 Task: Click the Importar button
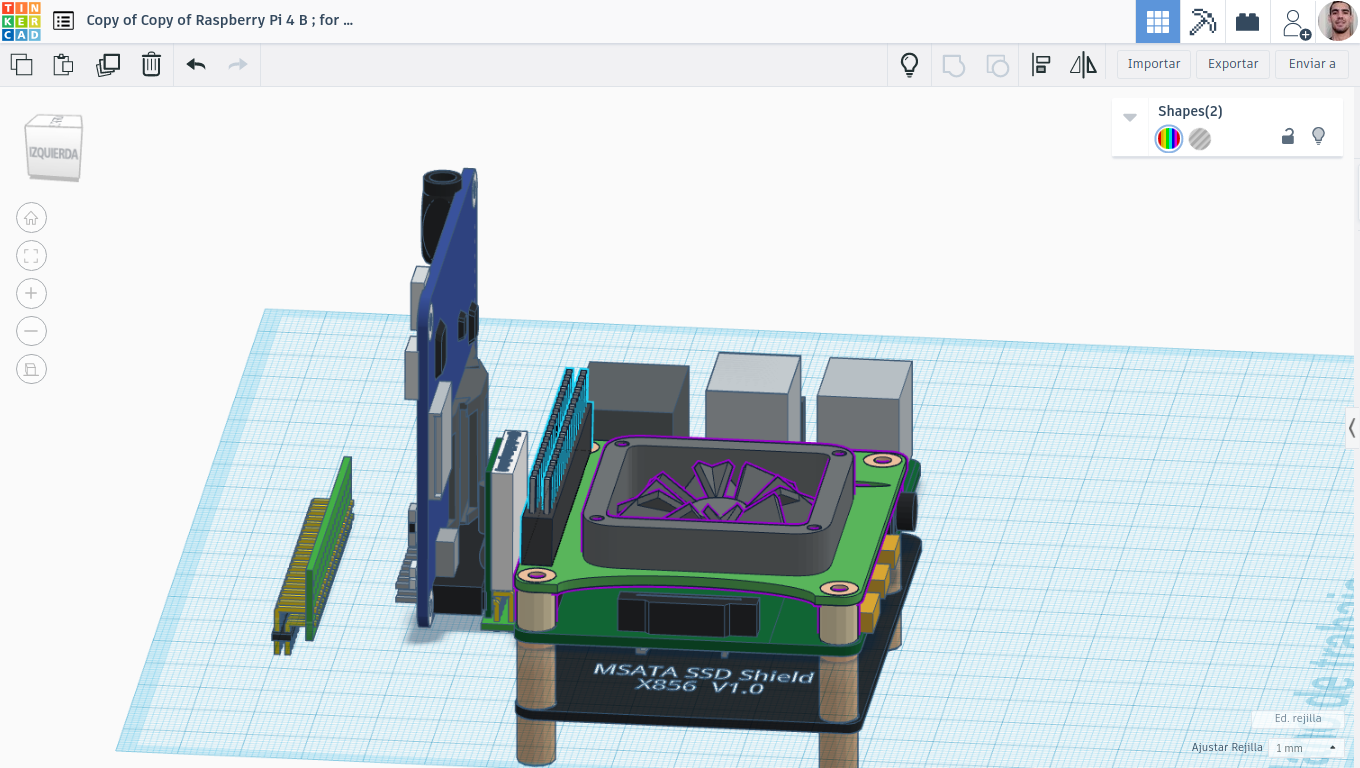1154,64
